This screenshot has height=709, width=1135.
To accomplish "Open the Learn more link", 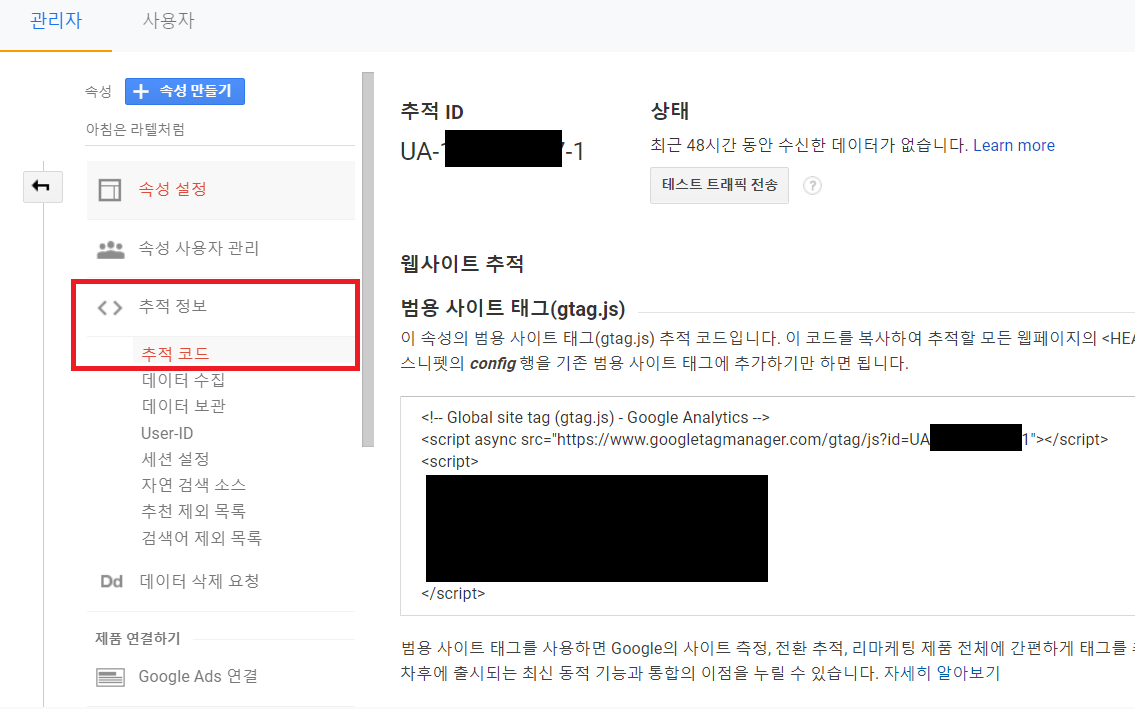I will pos(1013,146).
